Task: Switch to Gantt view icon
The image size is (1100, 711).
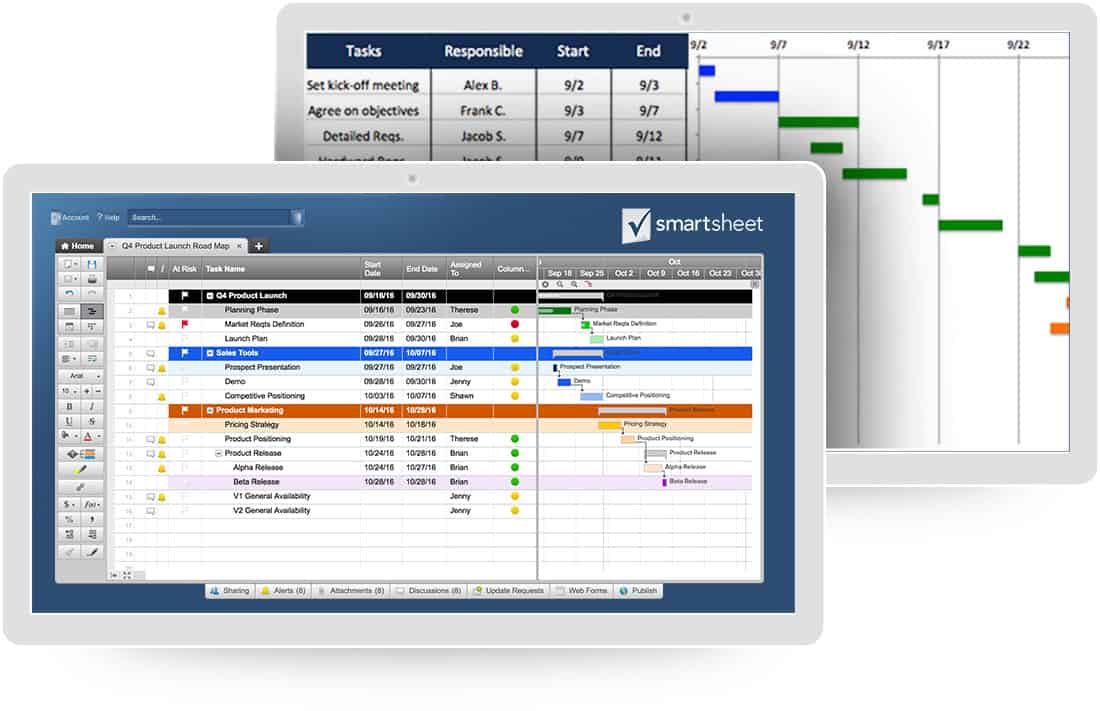Action: tap(92, 311)
